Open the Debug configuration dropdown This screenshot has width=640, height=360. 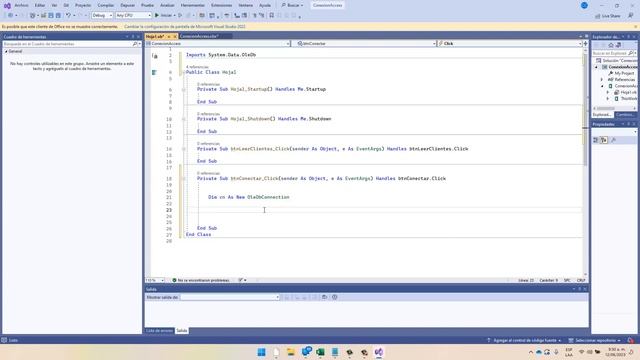pyautogui.click(x=102, y=16)
